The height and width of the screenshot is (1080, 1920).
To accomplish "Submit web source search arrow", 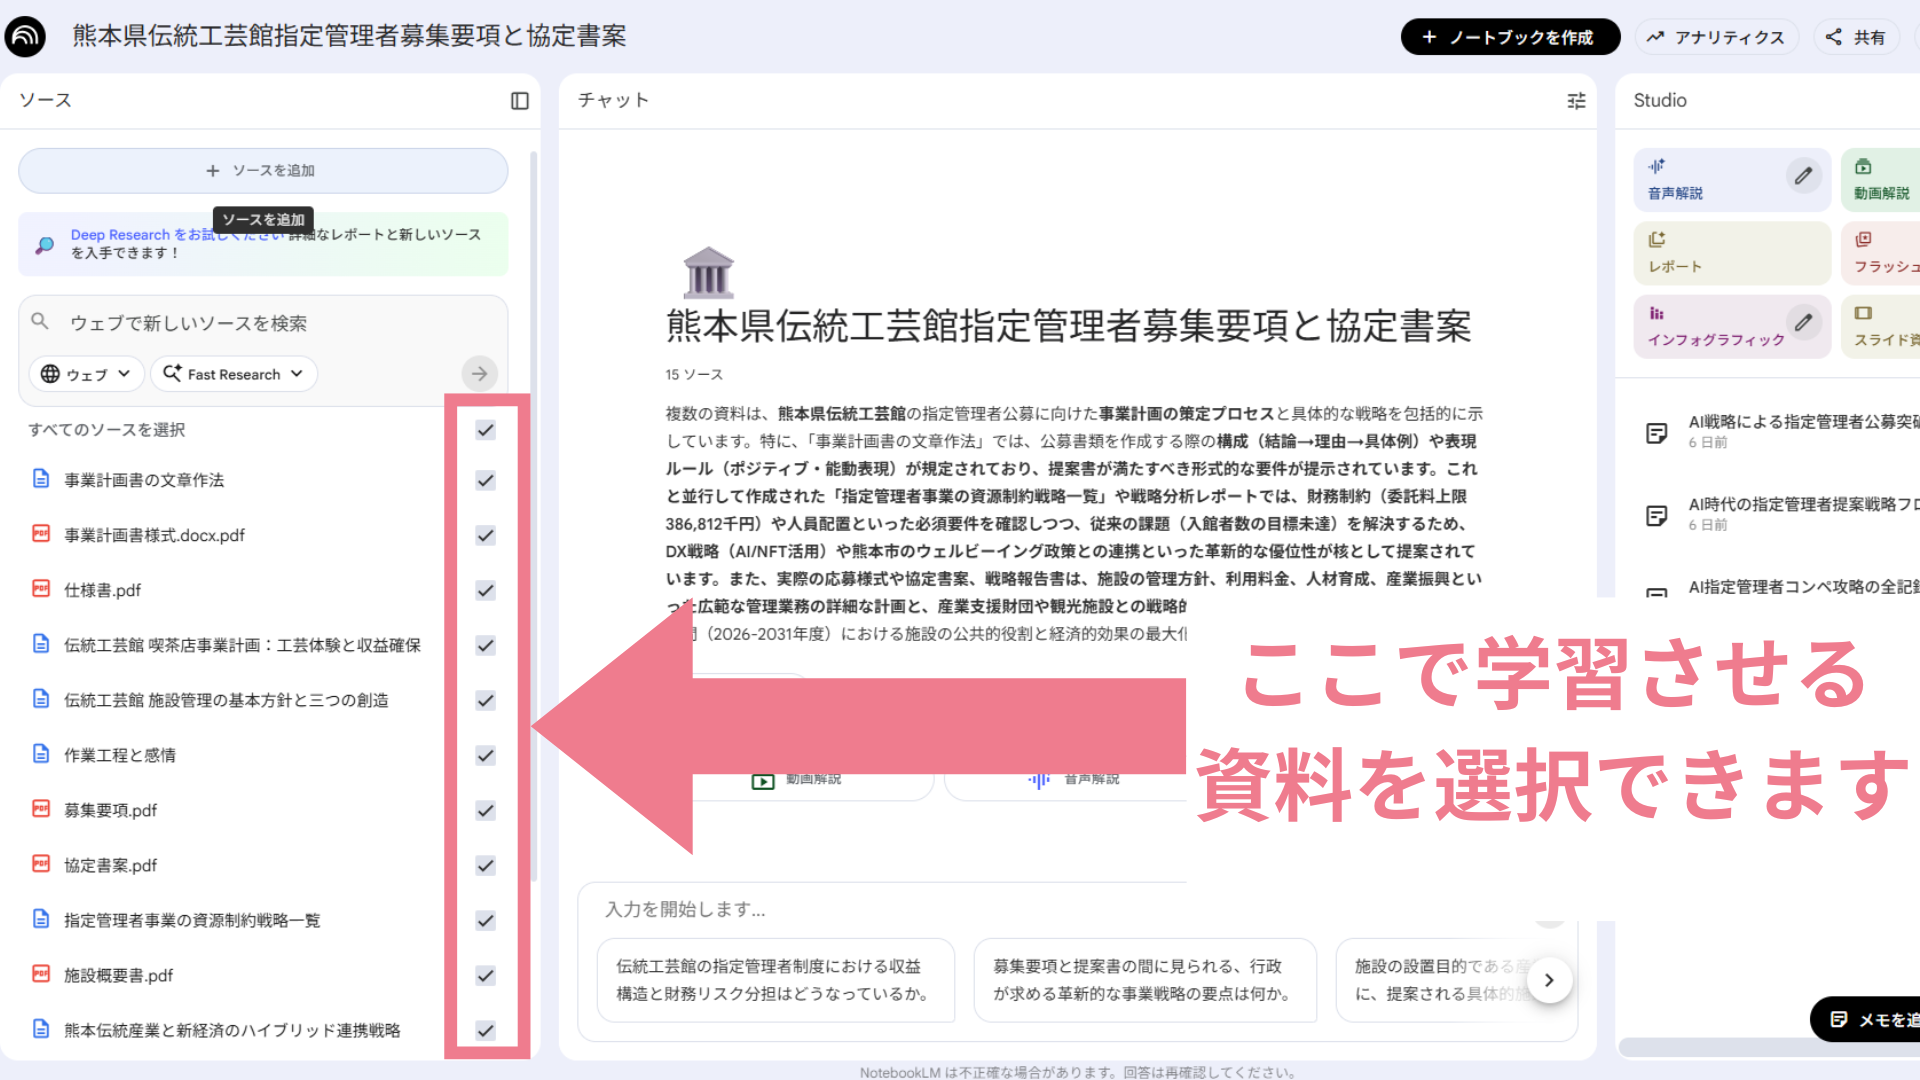I will [480, 374].
